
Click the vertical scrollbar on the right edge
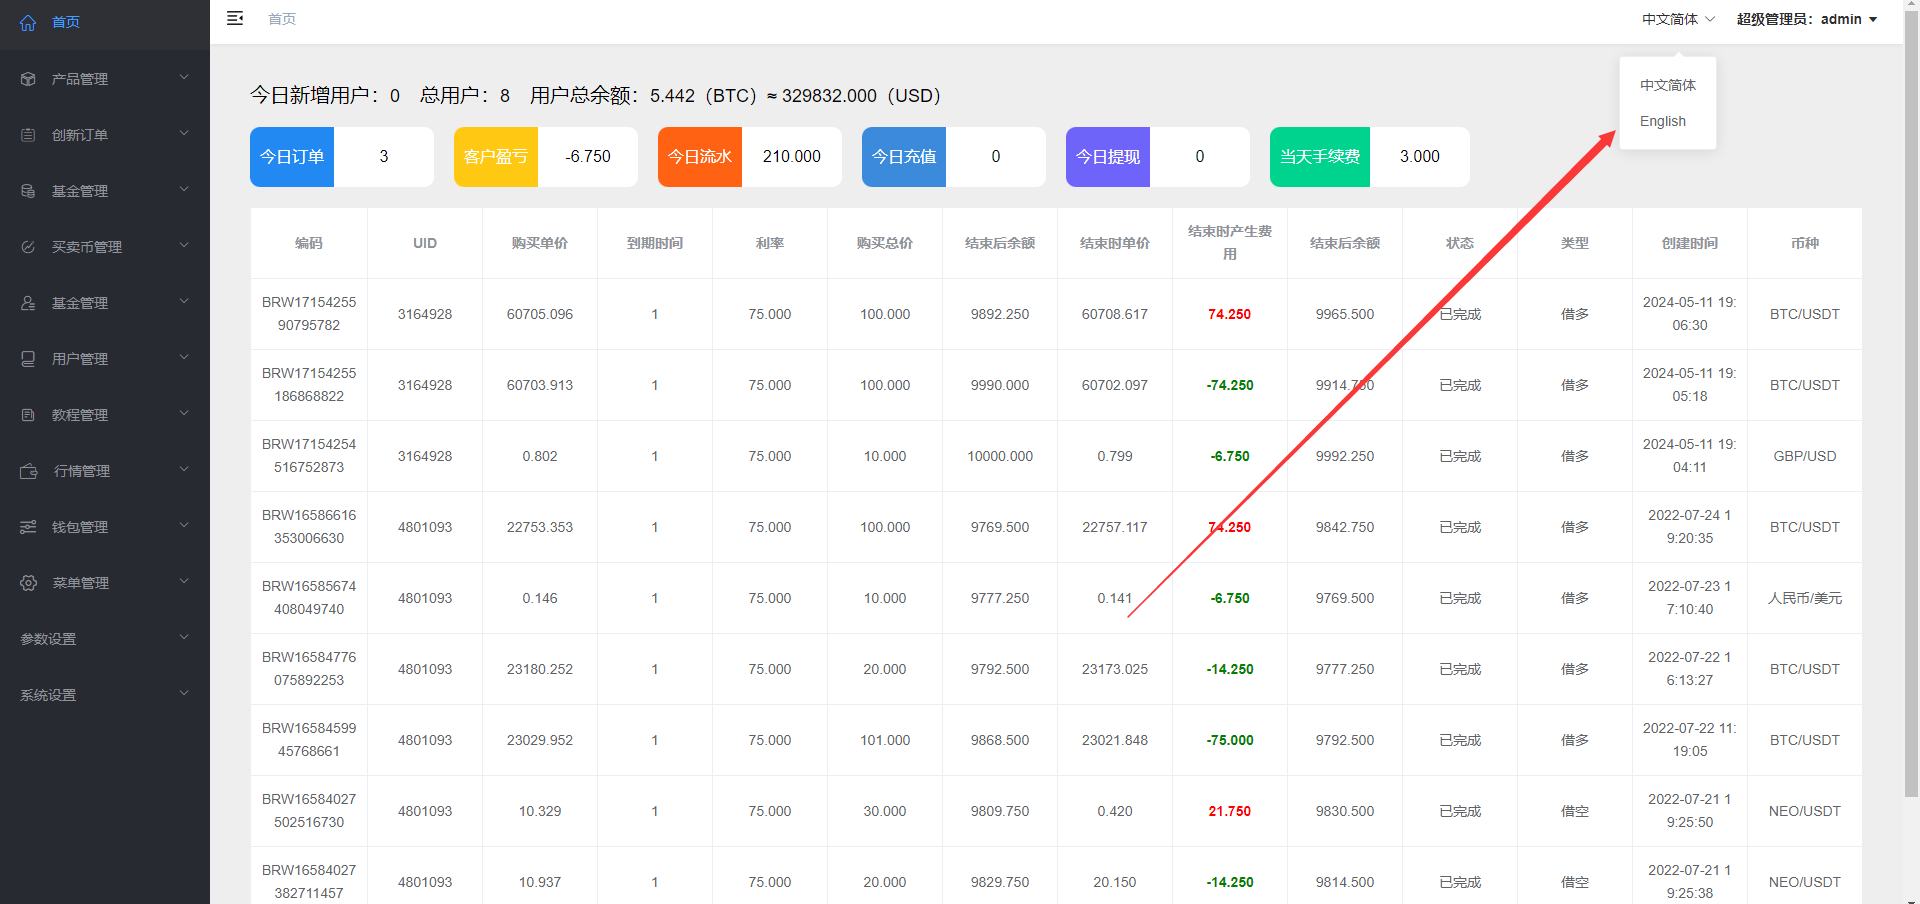tap(1911, 400)
